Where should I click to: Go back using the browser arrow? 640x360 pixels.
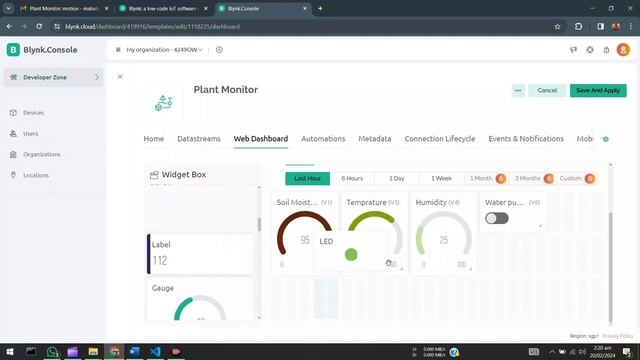pyautogui.click(x=9, y=27)
